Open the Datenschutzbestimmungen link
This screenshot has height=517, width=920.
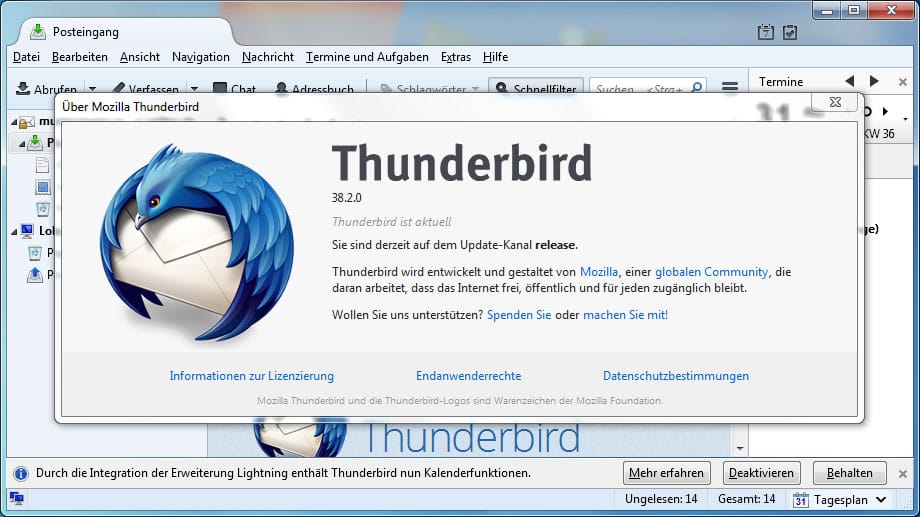(x=676, y=376)
